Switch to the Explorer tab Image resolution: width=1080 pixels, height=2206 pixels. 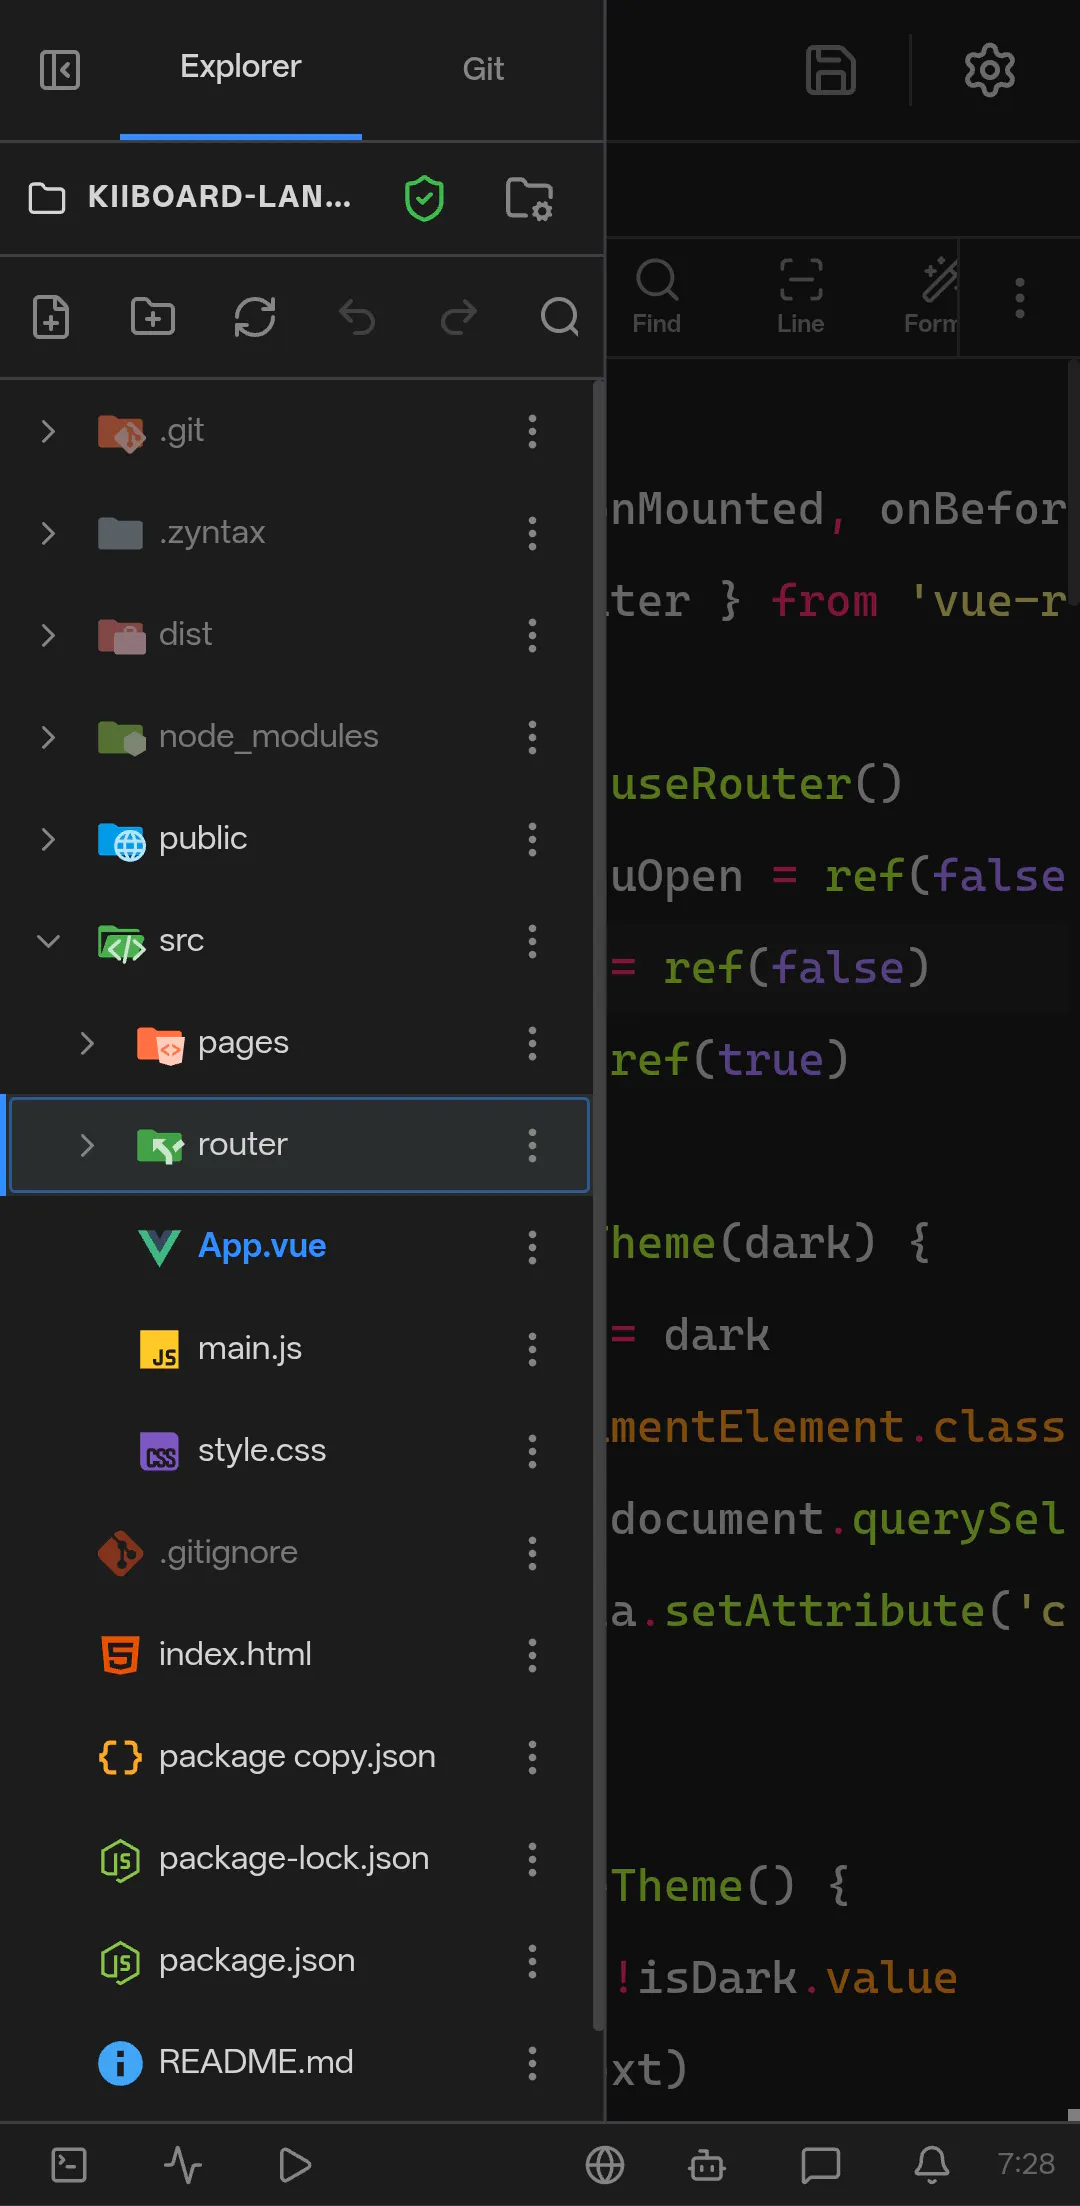pos(240,68)
